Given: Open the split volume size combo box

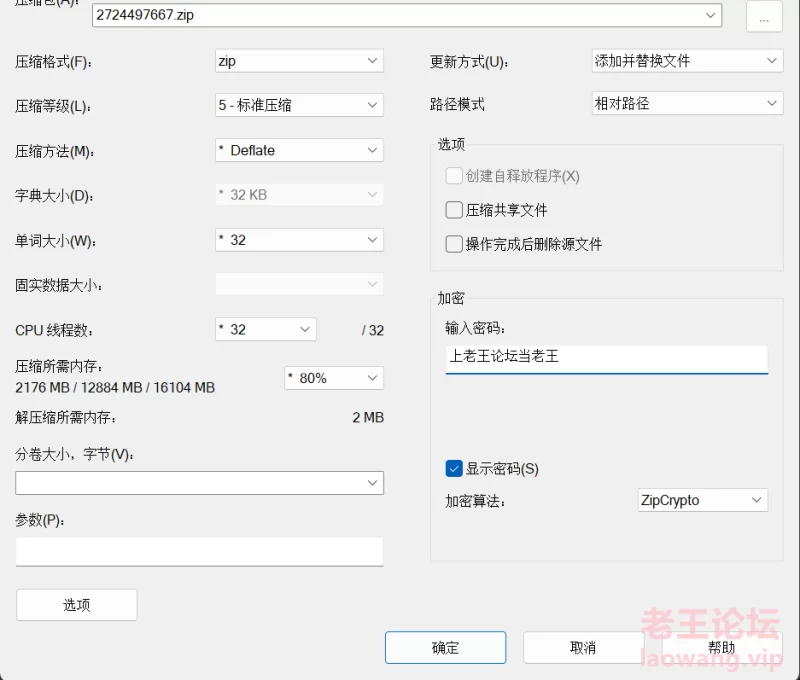Looking at the screenshot, I should (199, 483).
